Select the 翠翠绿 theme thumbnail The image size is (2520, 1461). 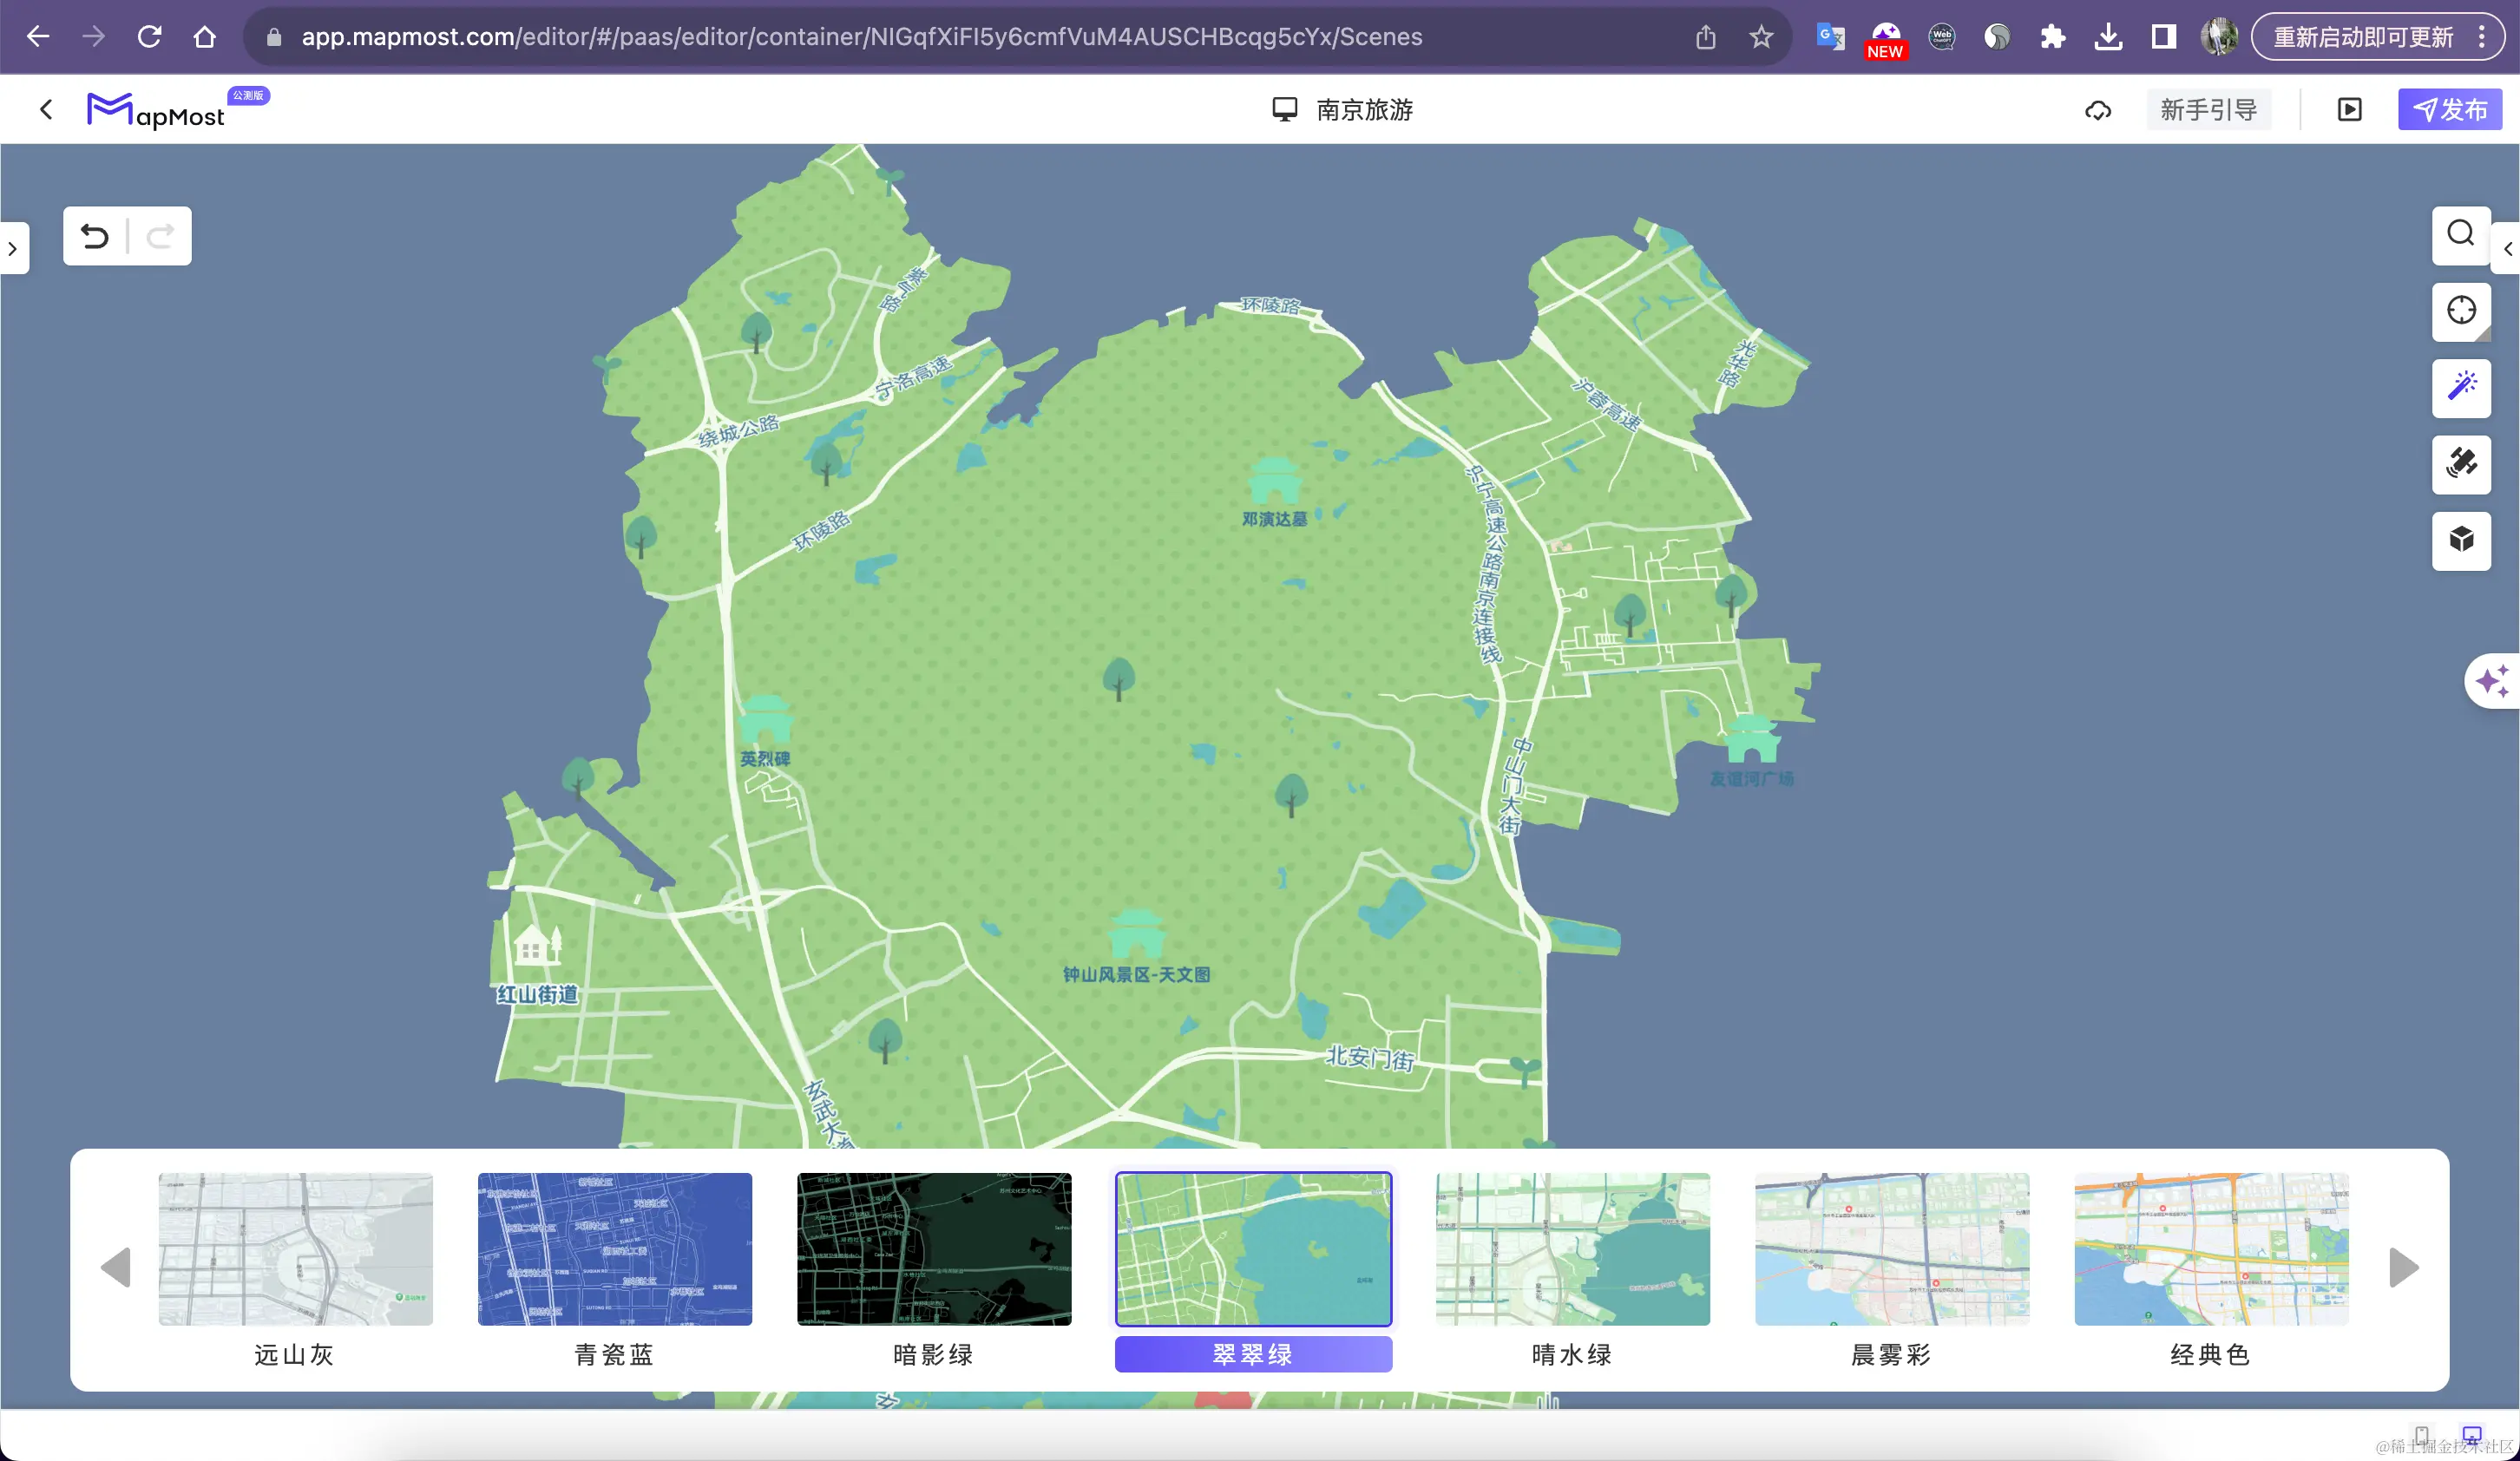click(1254, 1249)
